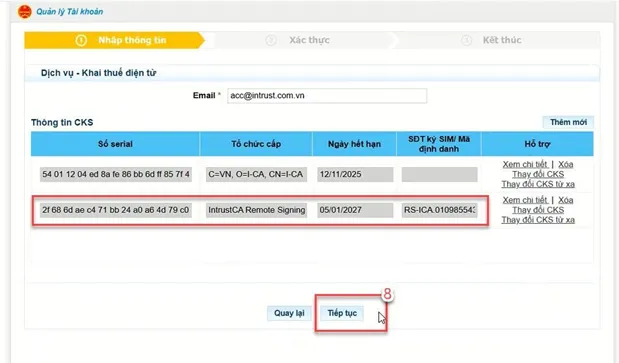Click Thay đổi CKS for I-CA certificate

click(x=538, y=174)
